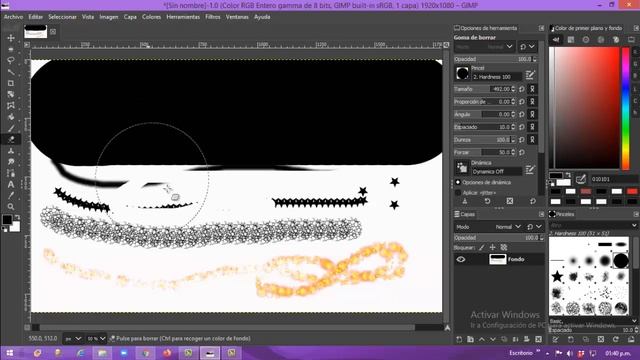Select the Free Select lasso tool
The height and width of the screenshot is (360, 640).
point(11,60)
